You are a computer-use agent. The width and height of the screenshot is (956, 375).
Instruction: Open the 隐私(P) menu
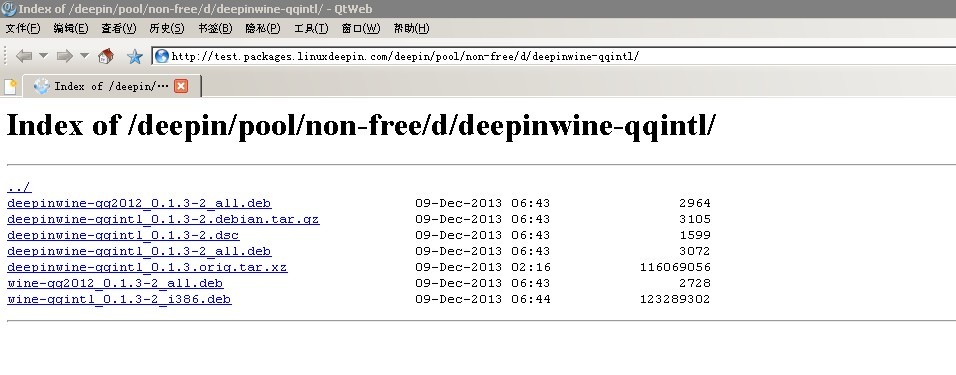[263, 28]
